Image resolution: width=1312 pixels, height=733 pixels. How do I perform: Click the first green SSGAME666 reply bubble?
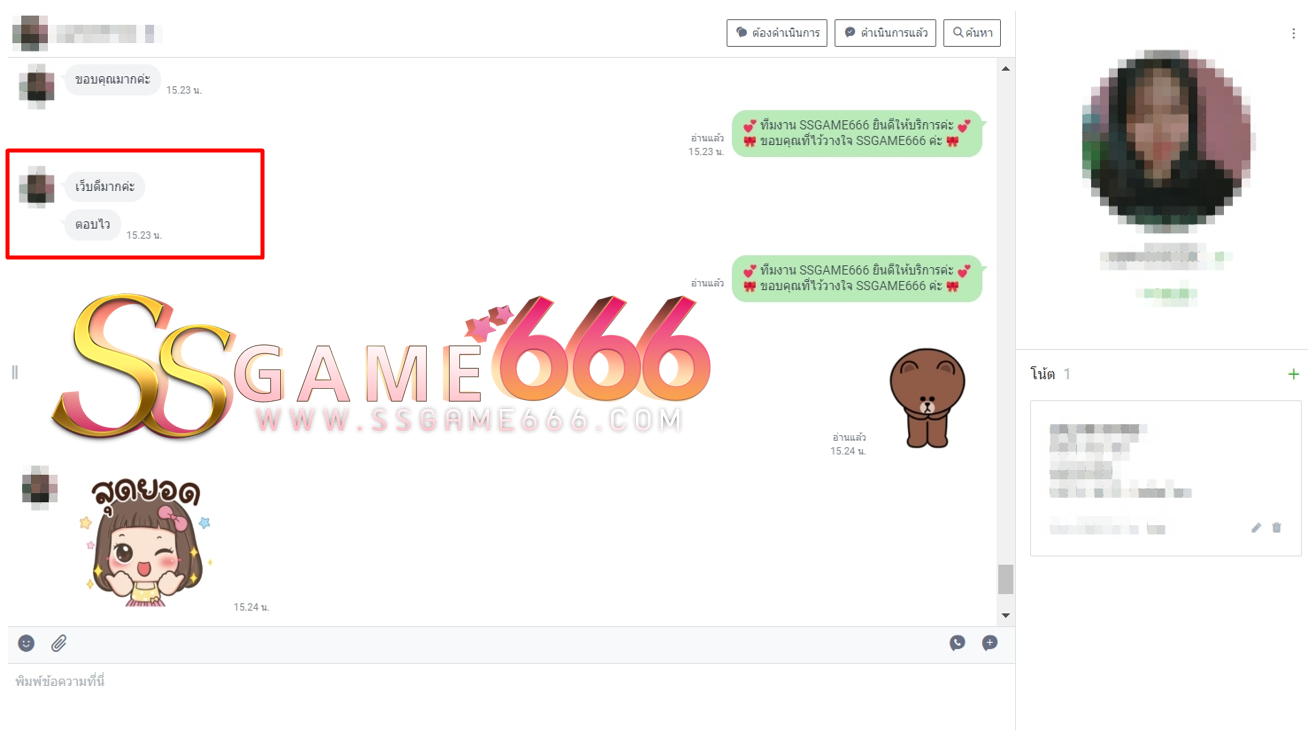[x=857, y=134]
